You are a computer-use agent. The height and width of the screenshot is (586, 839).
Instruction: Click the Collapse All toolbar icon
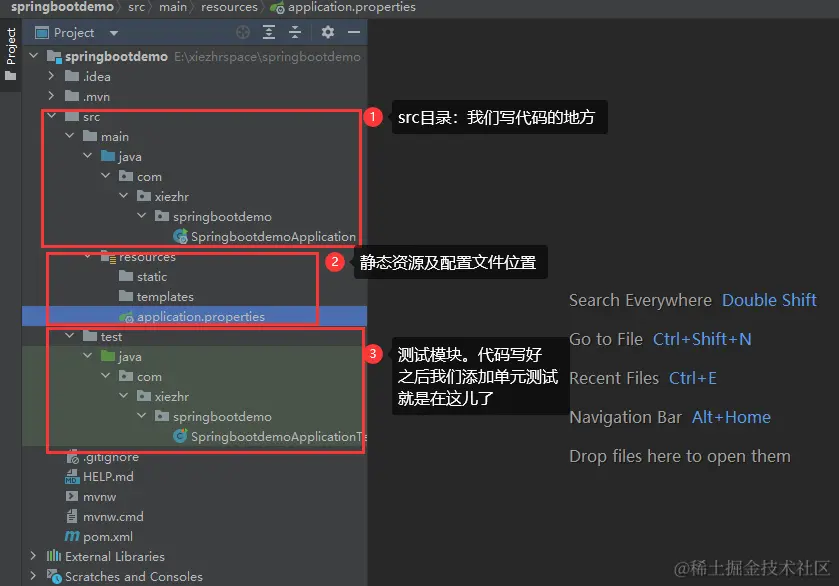coord(295,33)
